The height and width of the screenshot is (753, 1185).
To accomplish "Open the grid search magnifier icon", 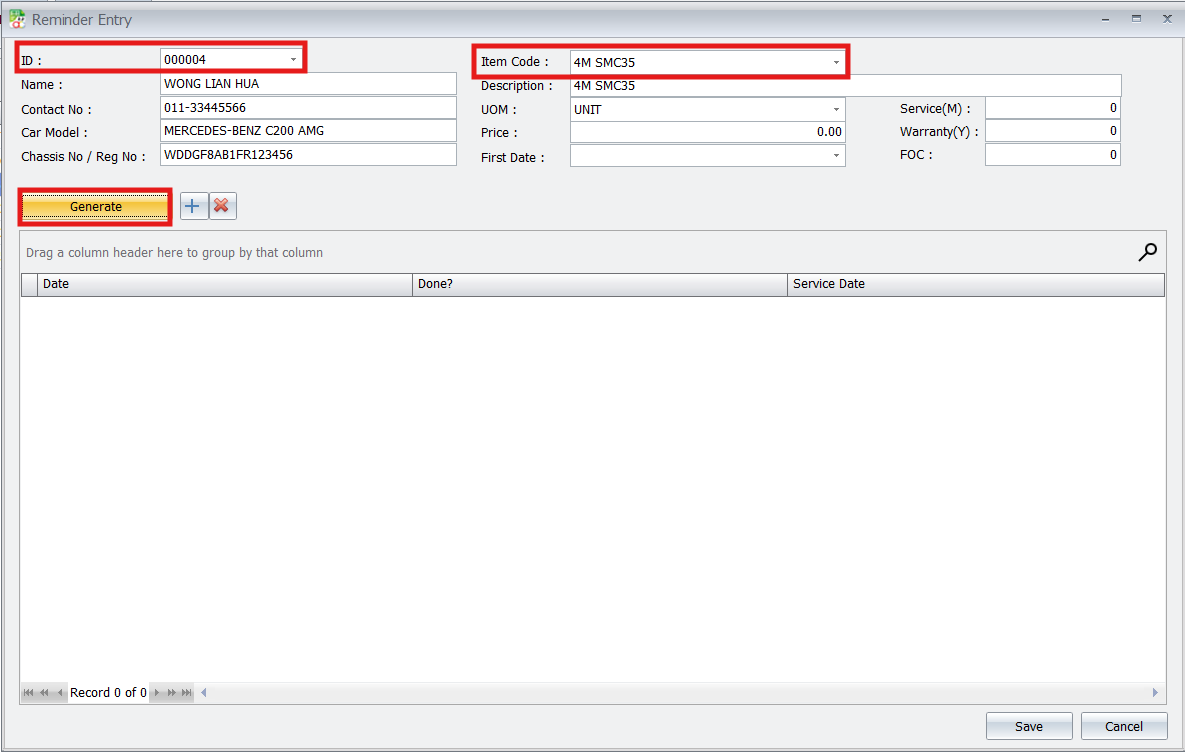I will pyautogui.click(x=1148, y=252).
